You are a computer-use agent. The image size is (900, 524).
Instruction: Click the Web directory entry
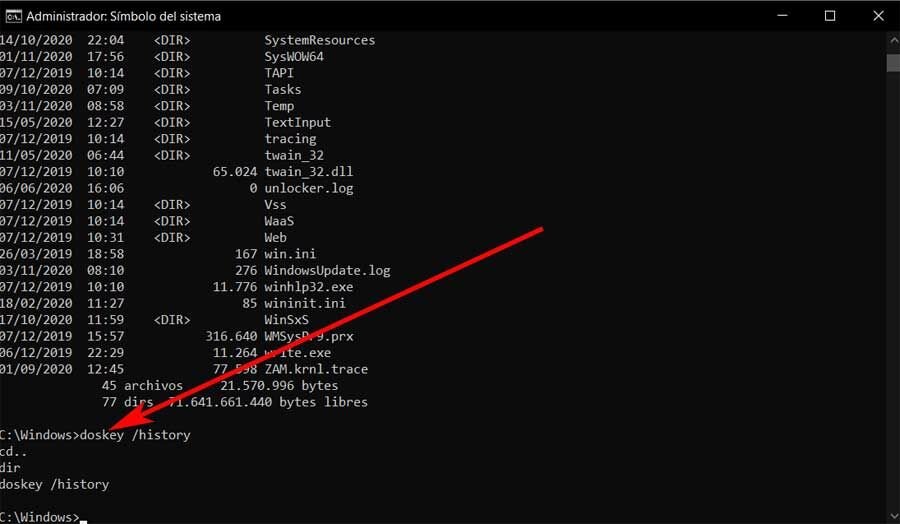coord(276,238)
